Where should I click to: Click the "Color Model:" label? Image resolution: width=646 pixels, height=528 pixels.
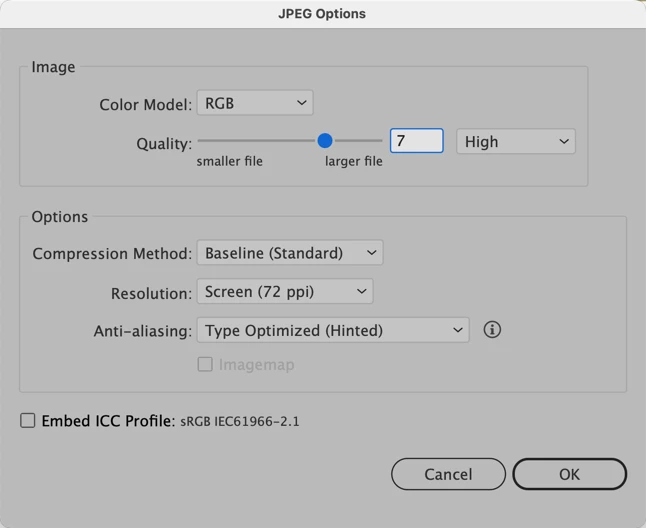[x=145, y=104]
